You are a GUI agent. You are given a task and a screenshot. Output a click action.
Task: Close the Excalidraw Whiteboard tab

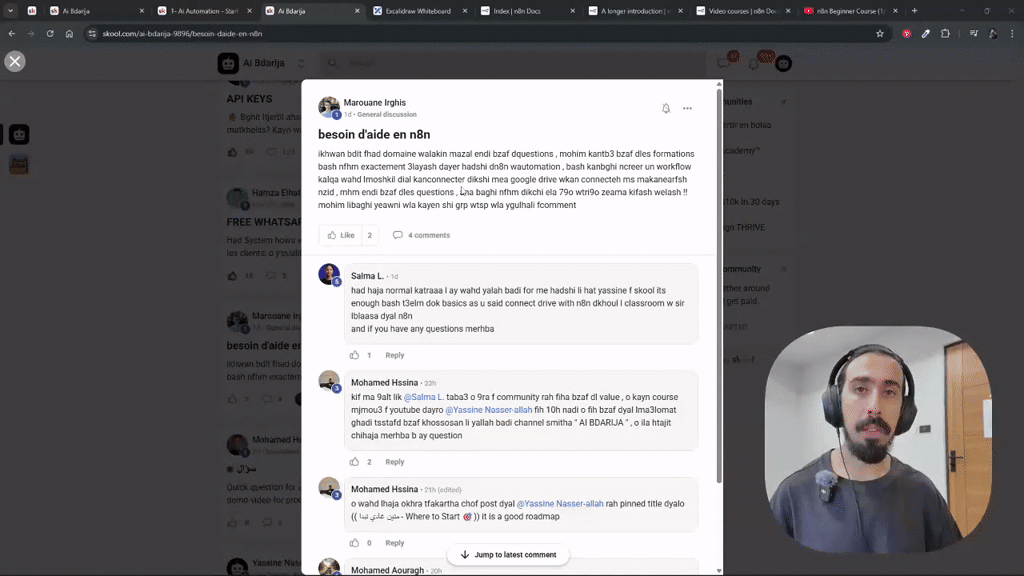[464, 11]
